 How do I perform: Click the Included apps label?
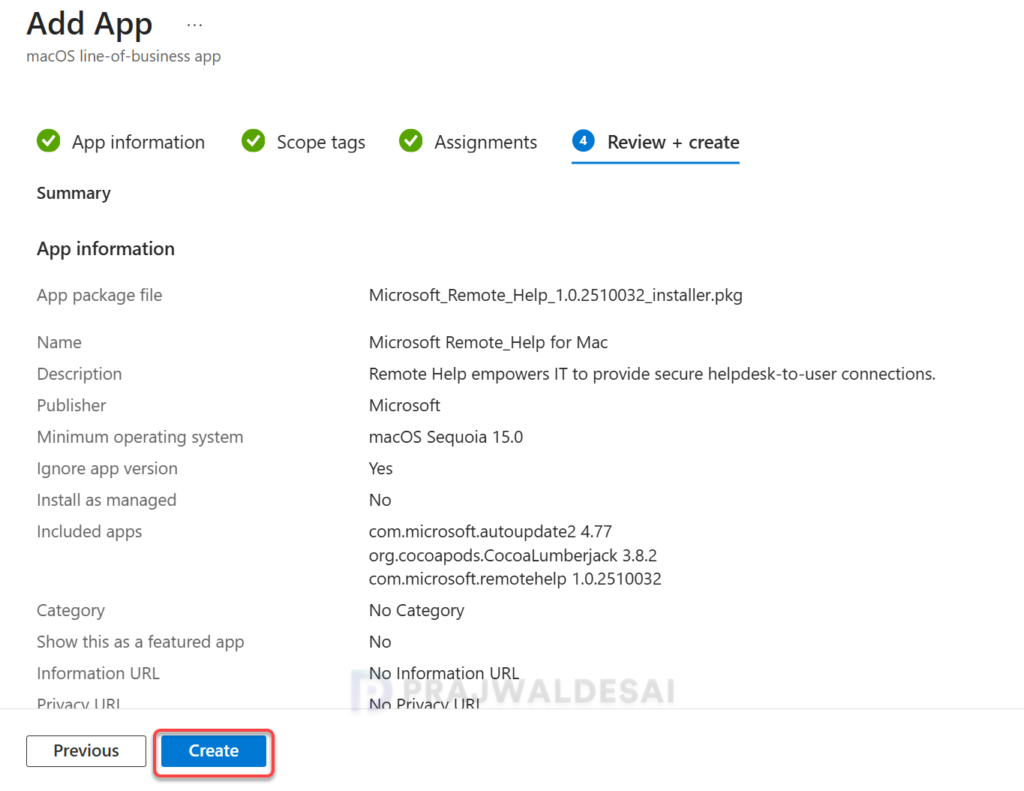point(89,532)
